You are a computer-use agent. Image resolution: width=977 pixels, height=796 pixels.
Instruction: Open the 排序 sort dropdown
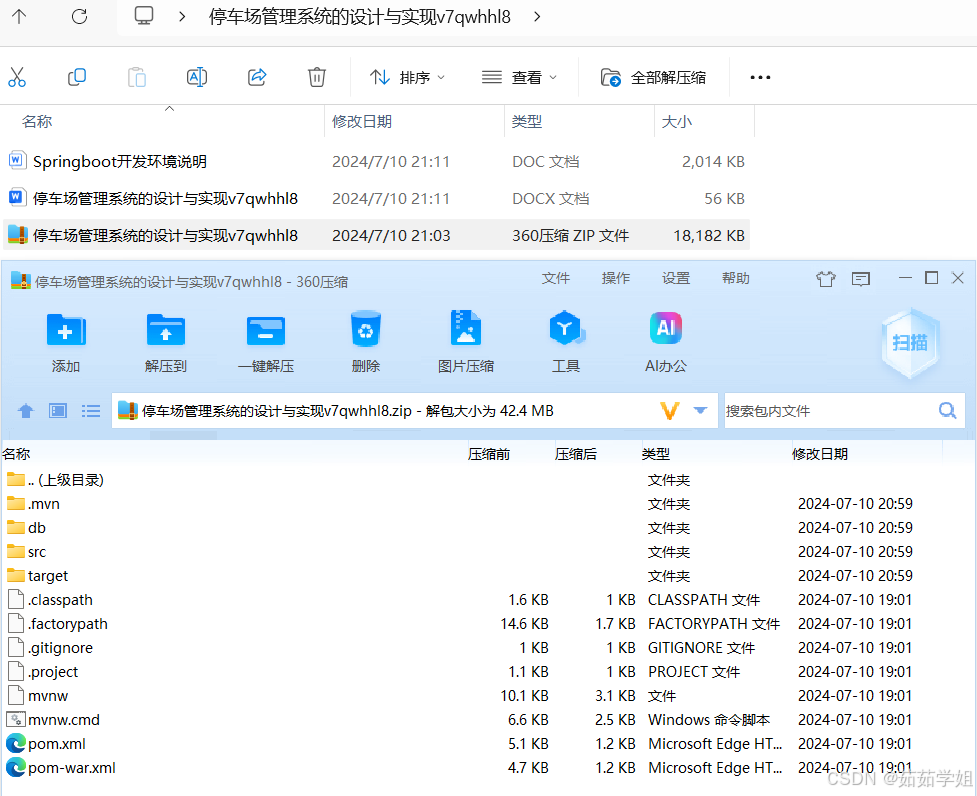pyautogui.click(x=407, y=77)
